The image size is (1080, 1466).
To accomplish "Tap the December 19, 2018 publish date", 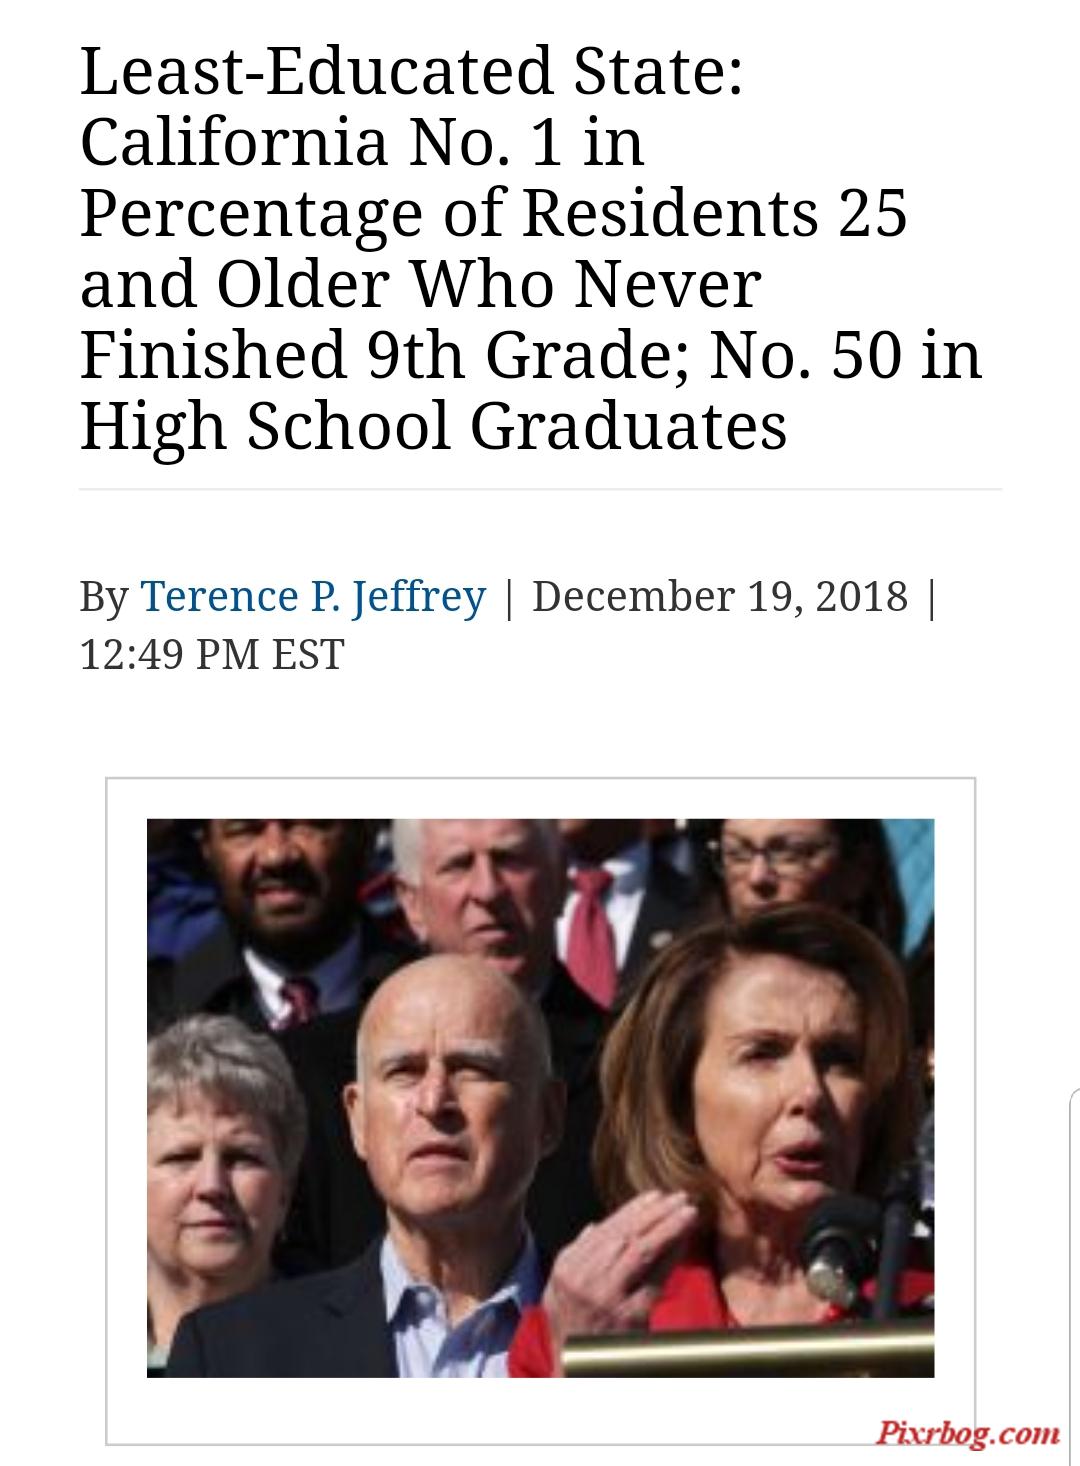I will (720, 596).
